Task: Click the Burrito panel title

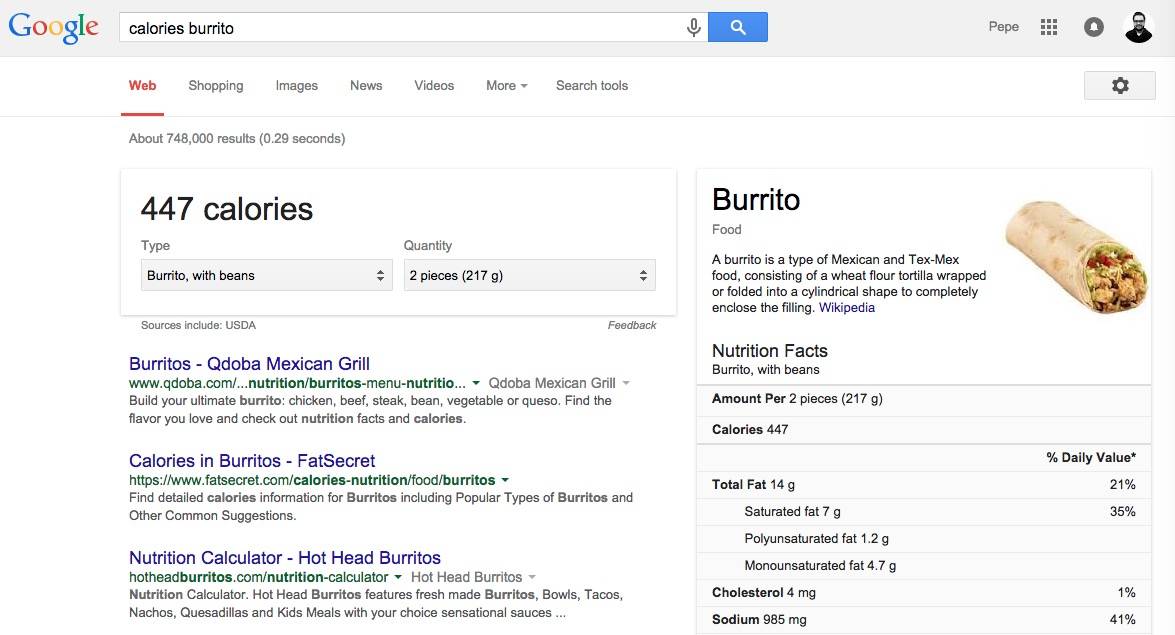Action: pyautogui.click(x=756, y=200)
